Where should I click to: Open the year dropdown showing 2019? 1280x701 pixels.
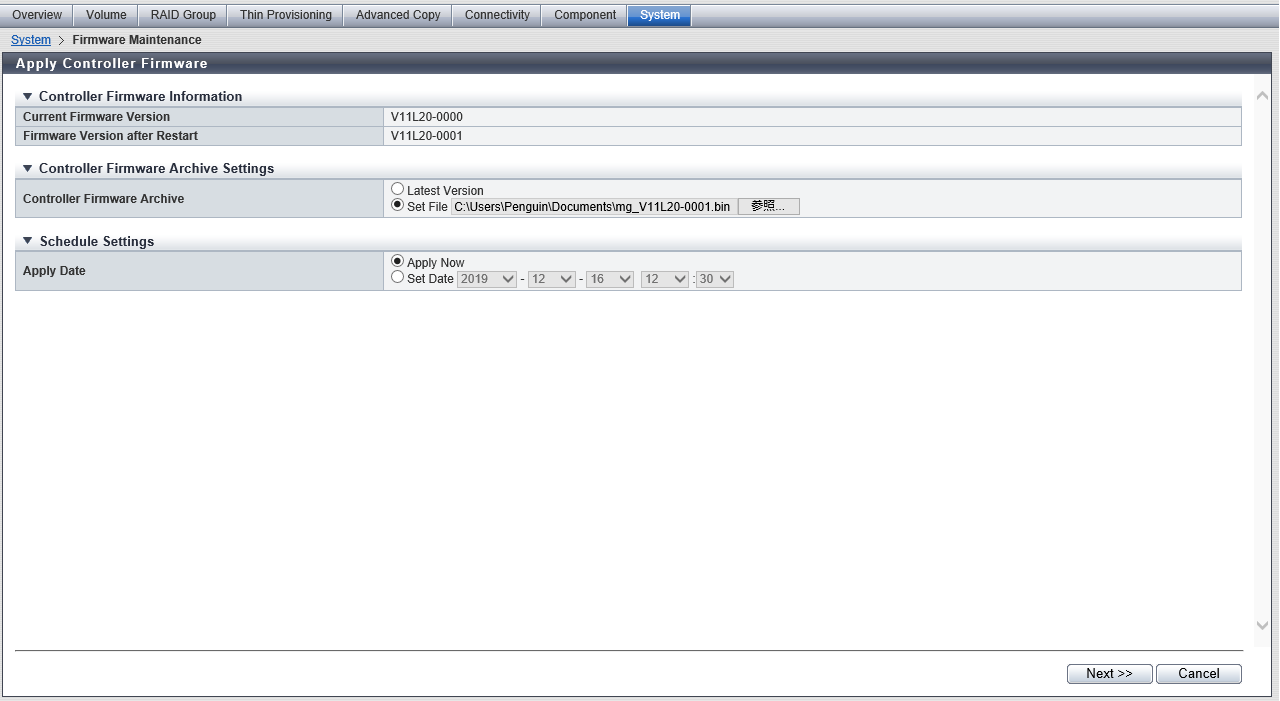click(x=487, y=279)
